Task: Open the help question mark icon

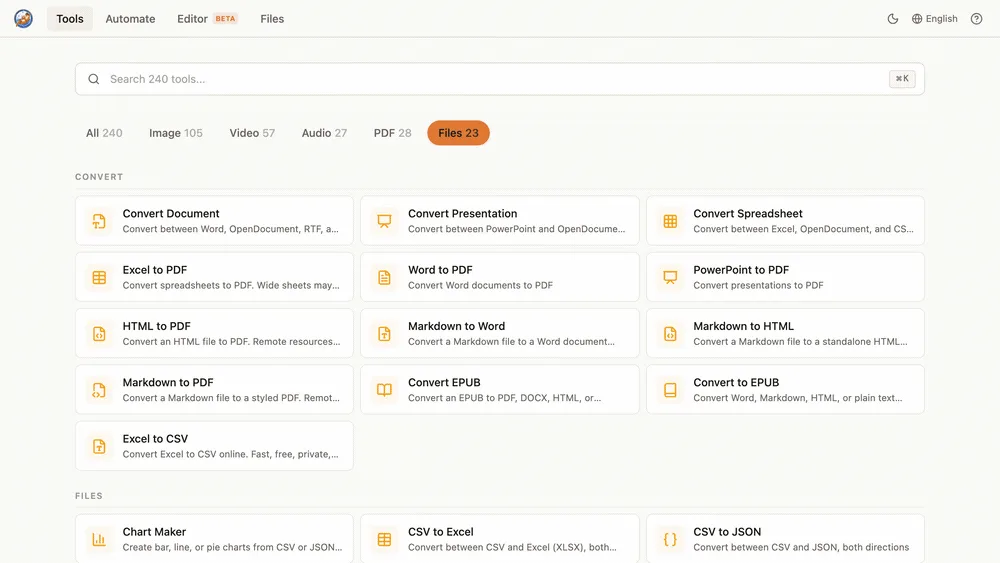Action: [976, 18]
